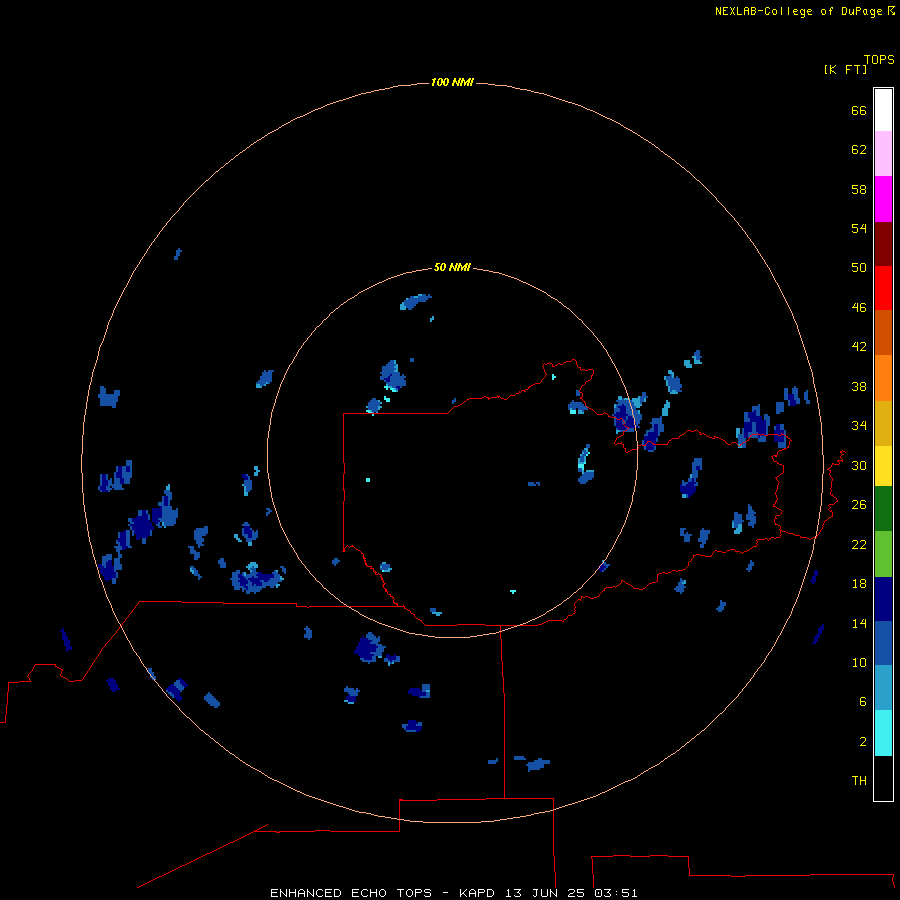
Task: Select the dark orange legend swatch
Action: pos(883,333)
